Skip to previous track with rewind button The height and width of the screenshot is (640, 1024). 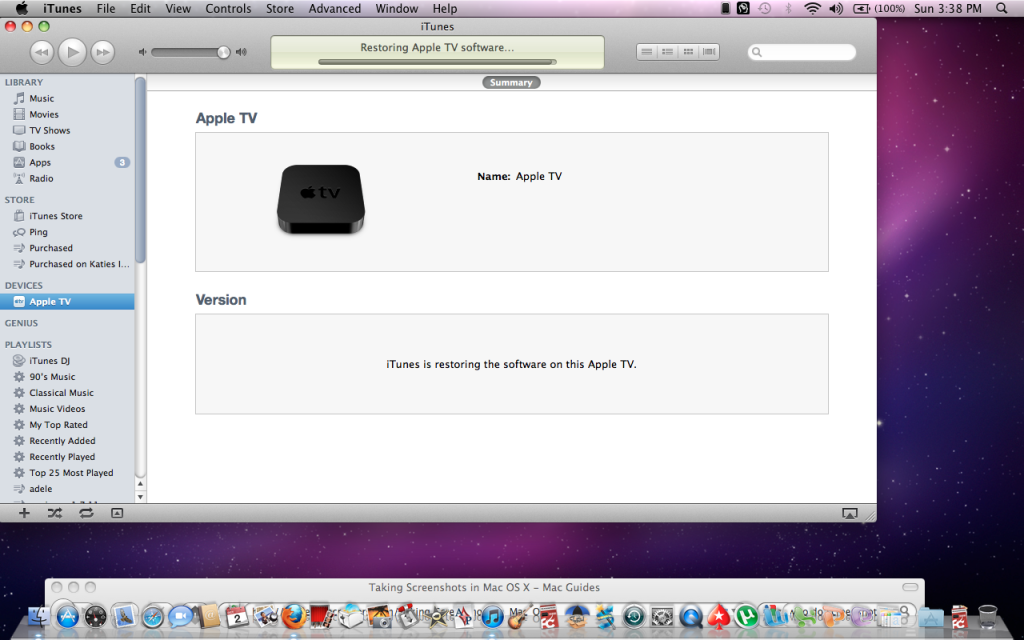[41, 52]
